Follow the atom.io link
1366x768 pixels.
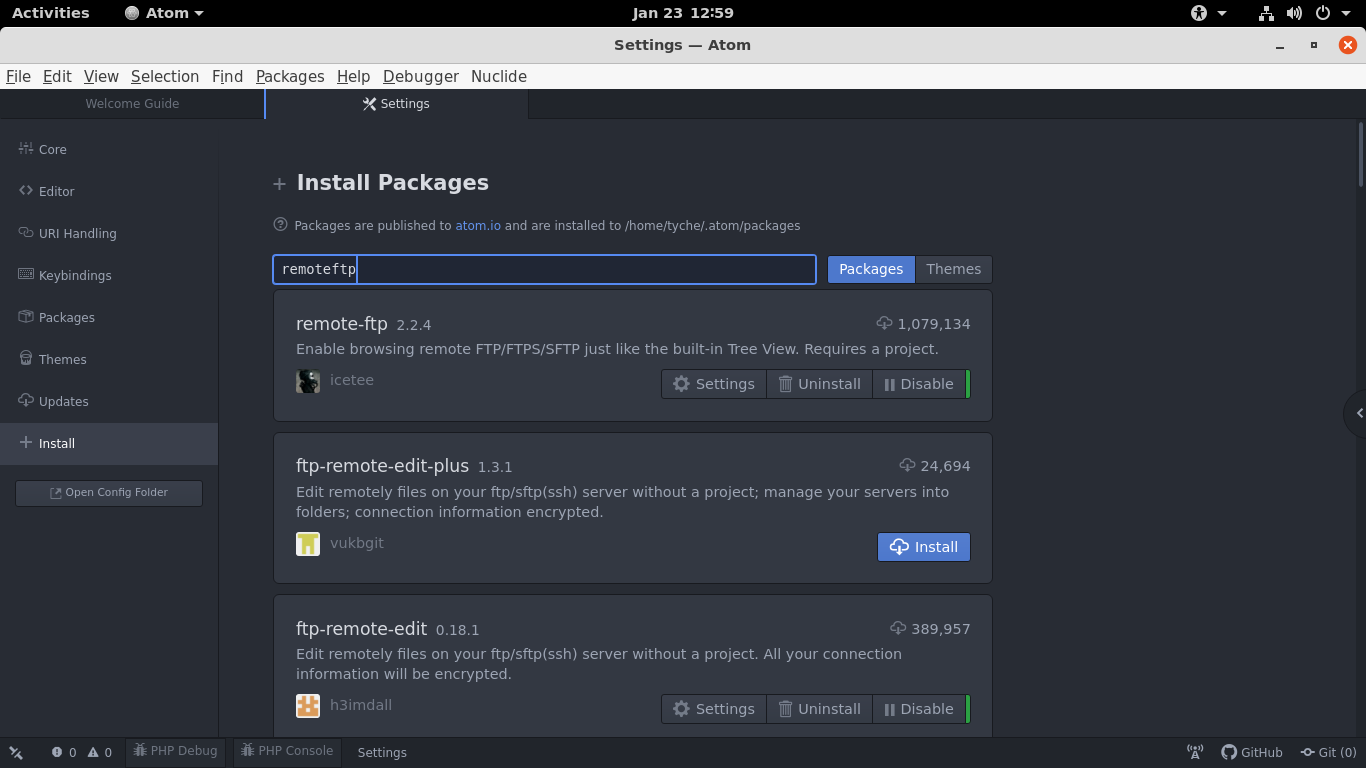coord(478,226)
